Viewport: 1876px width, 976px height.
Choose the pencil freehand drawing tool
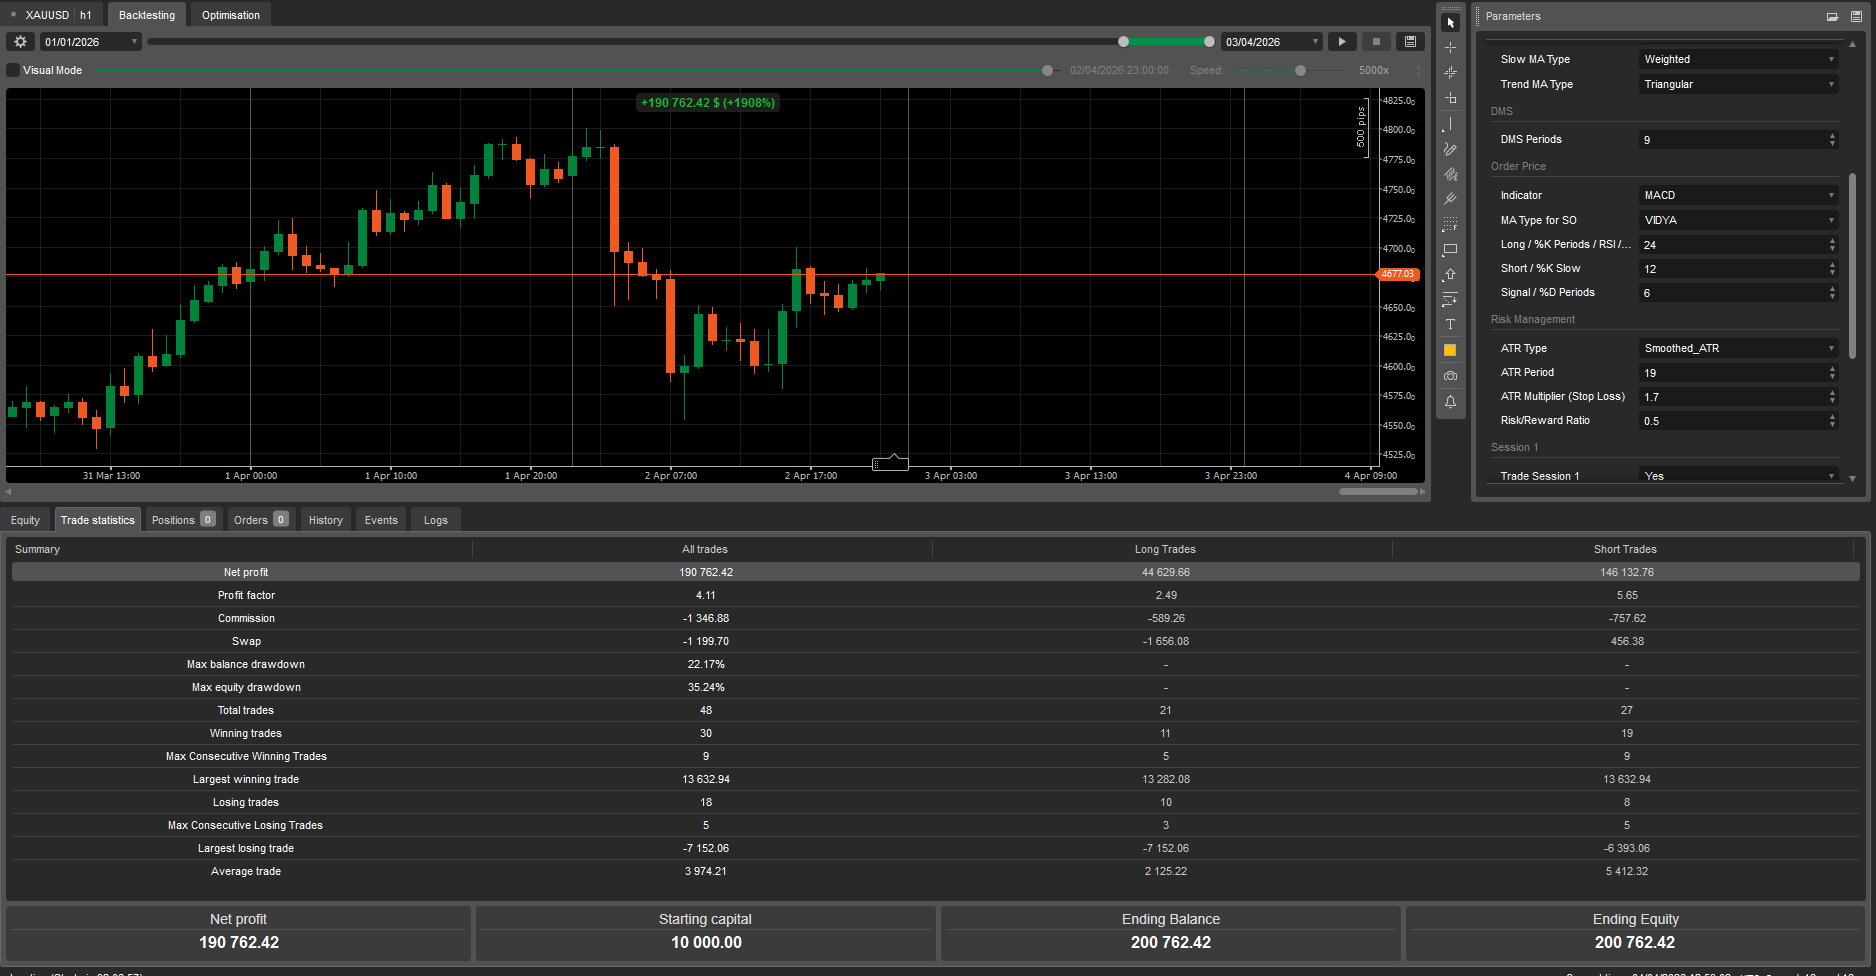coord(1450,149)
